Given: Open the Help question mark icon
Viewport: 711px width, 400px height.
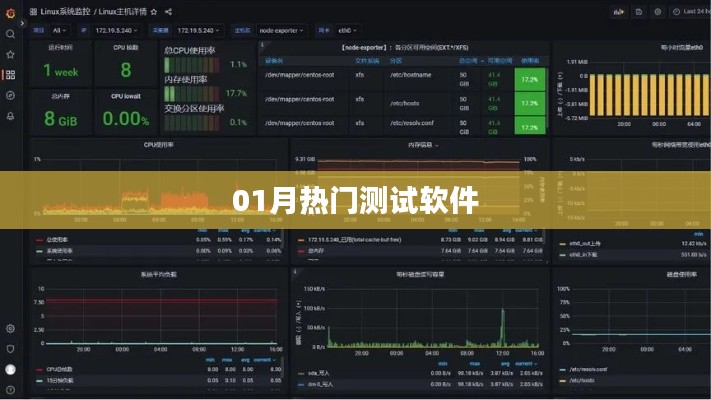Looking at the screenshot, I should [x=10, y=390].
